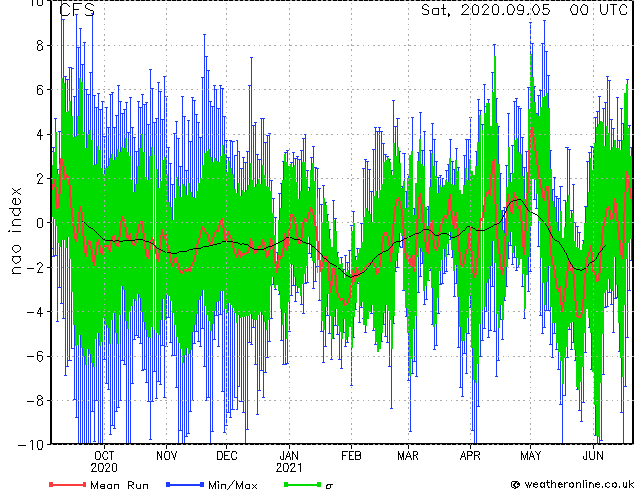Click the green sigma legend swatch
The width and height of the screenshot is (634, 490).
[x=303, y=484]
